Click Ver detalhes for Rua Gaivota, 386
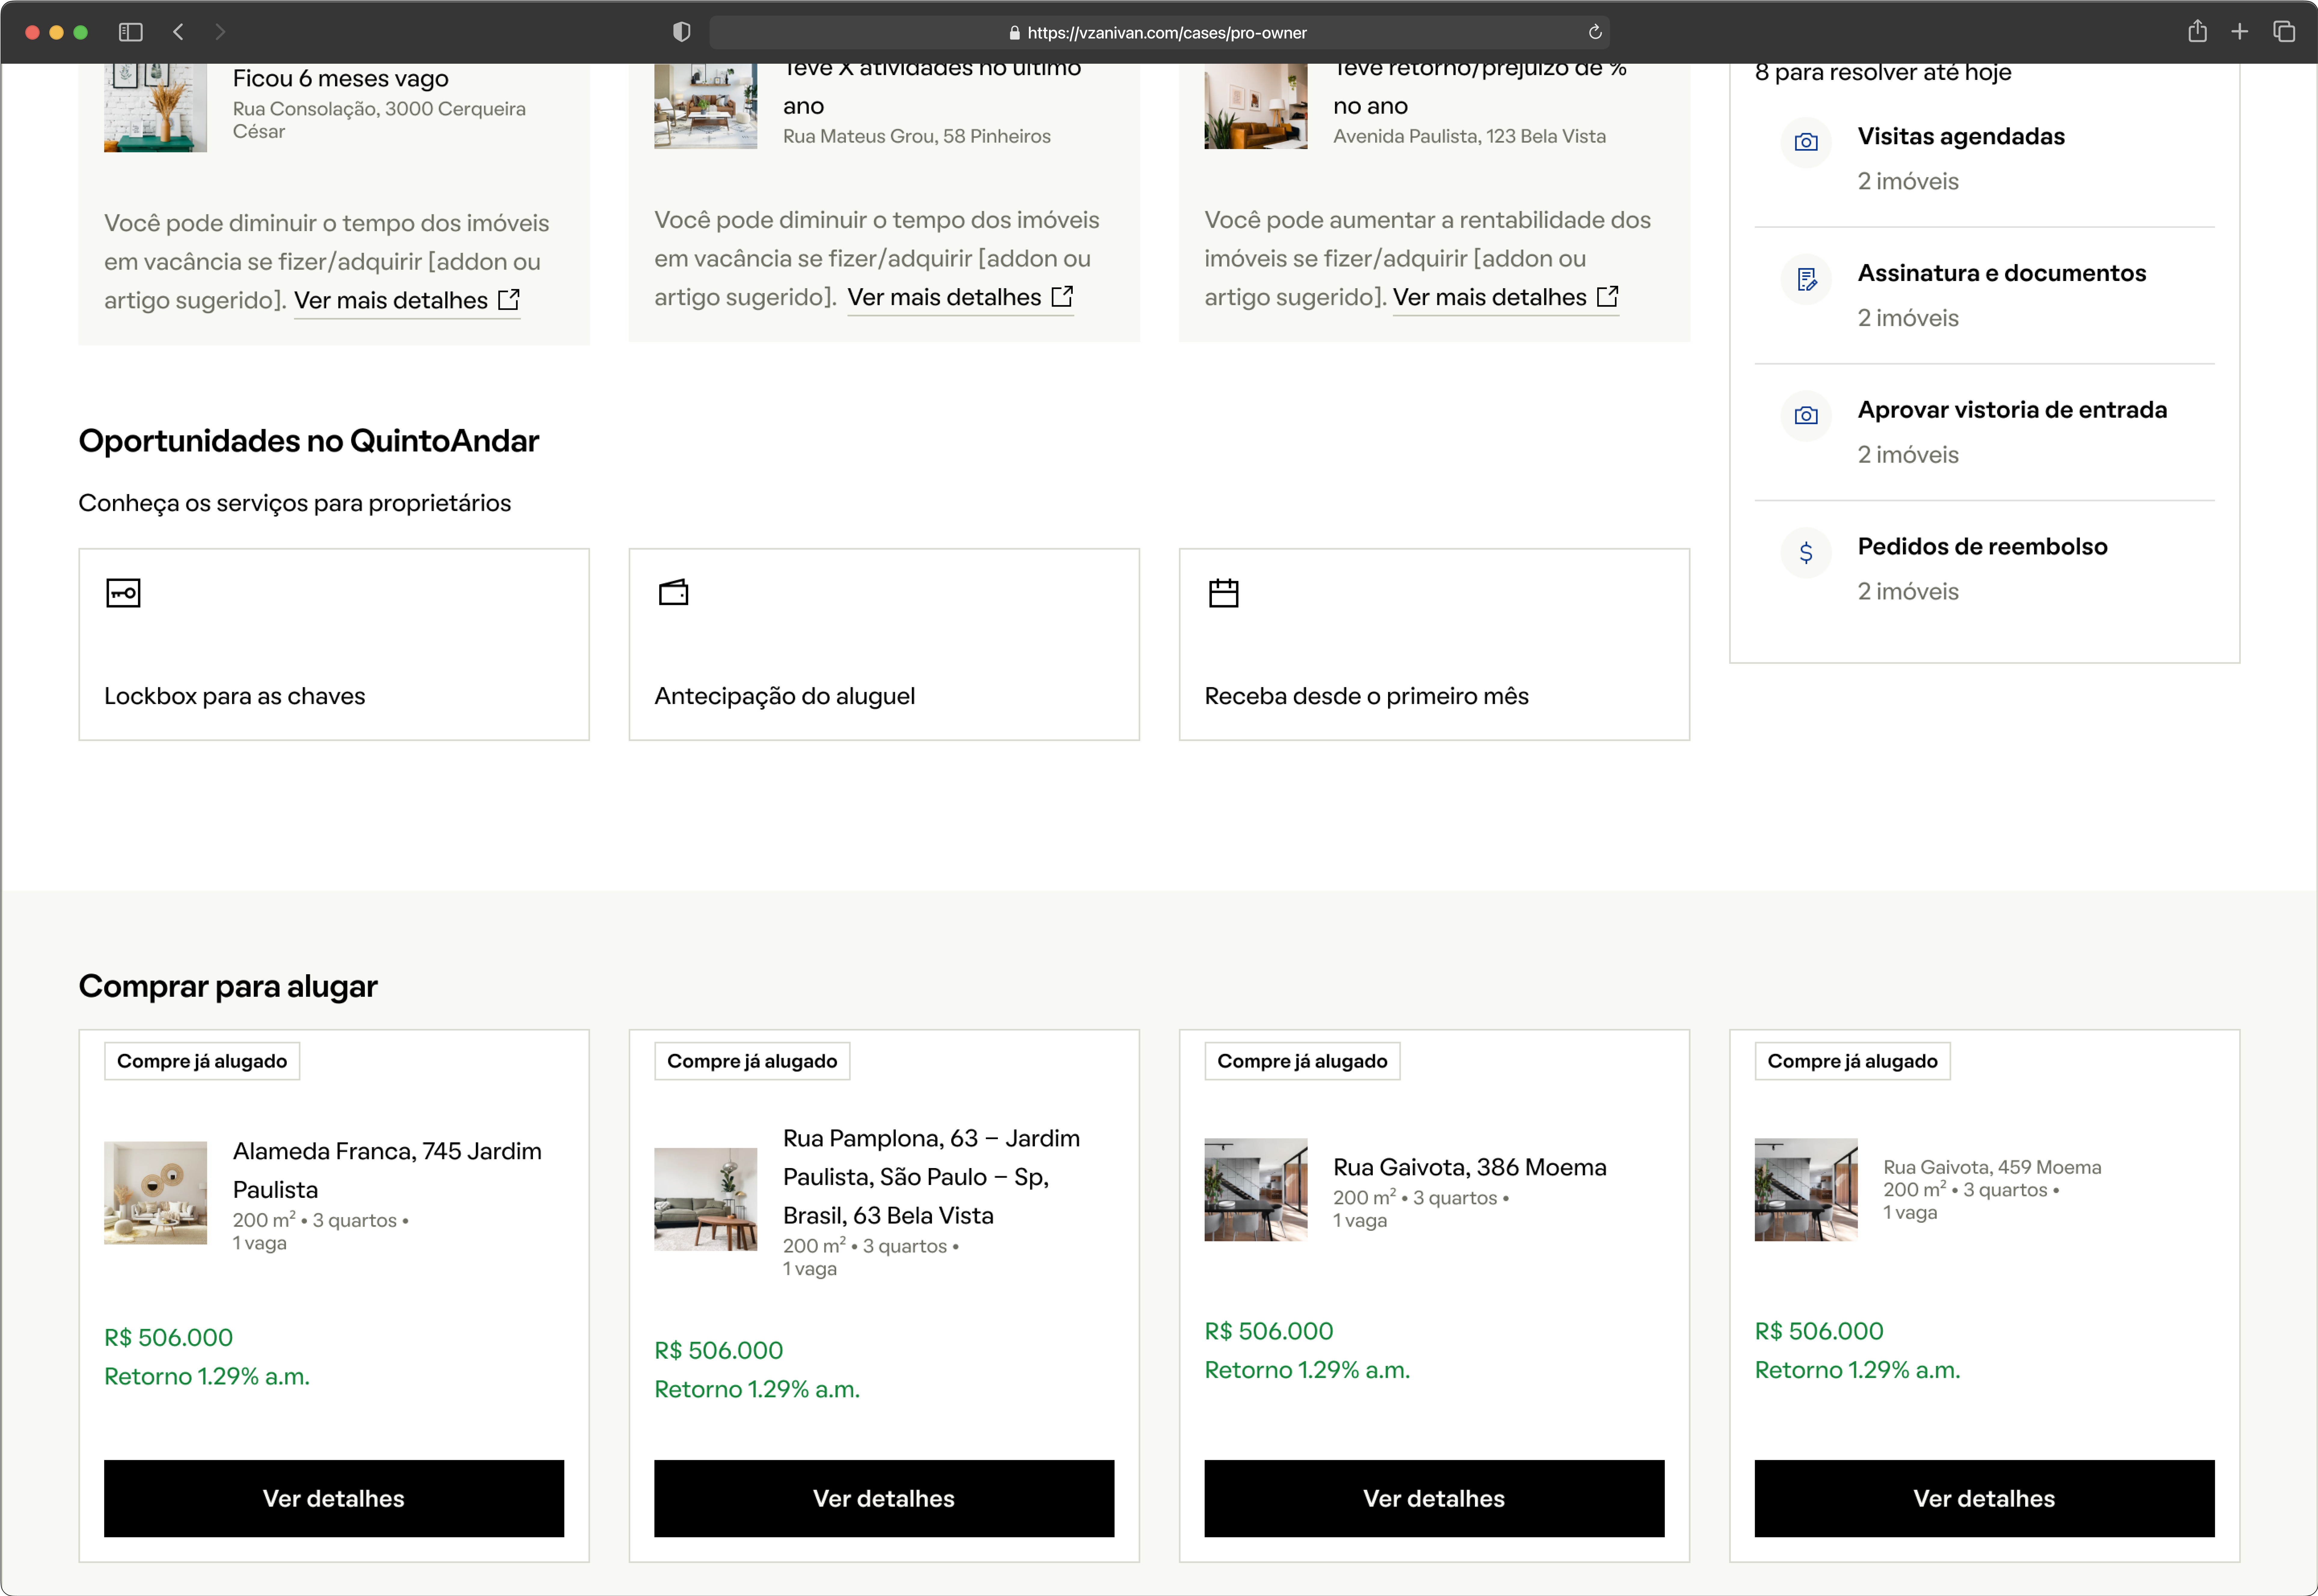 1434,1498
